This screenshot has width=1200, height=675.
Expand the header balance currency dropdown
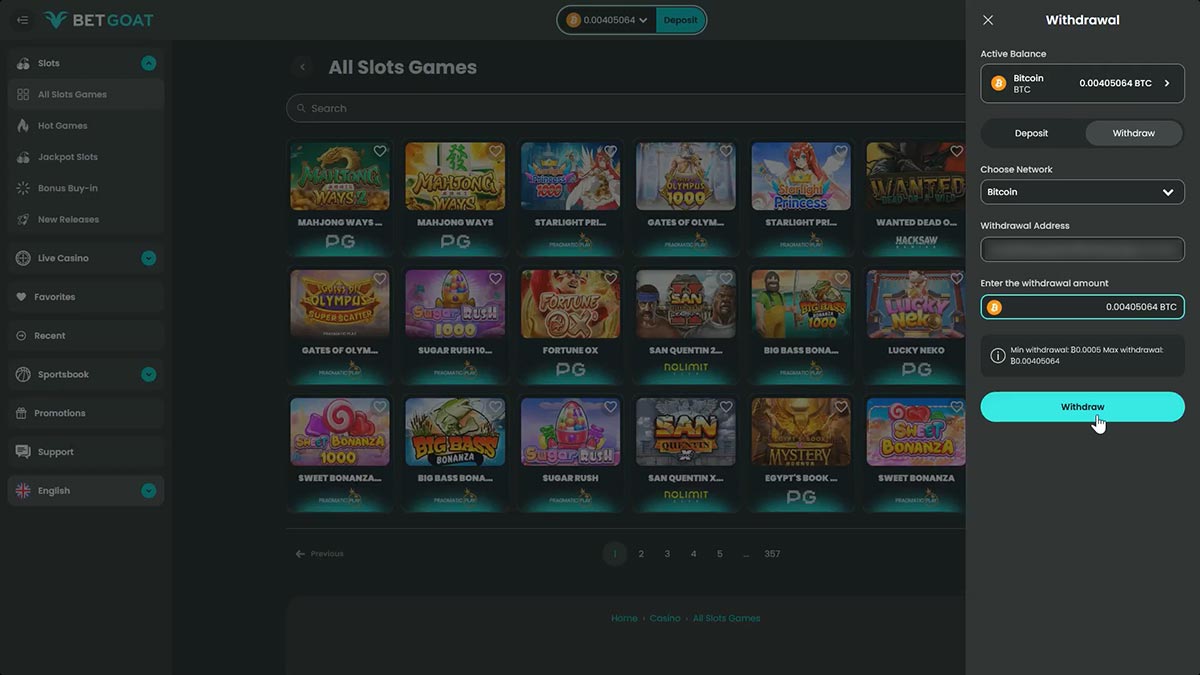pos(643,20)
